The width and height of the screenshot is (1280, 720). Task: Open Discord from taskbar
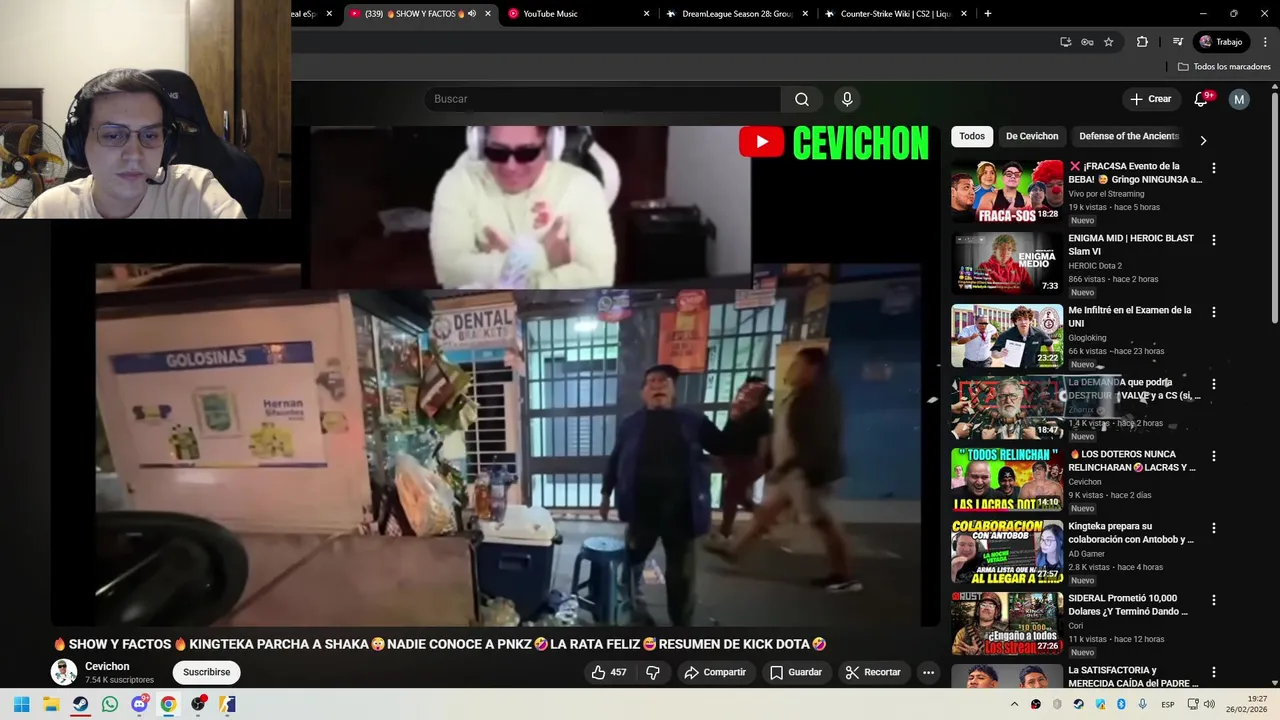point(139,704)
